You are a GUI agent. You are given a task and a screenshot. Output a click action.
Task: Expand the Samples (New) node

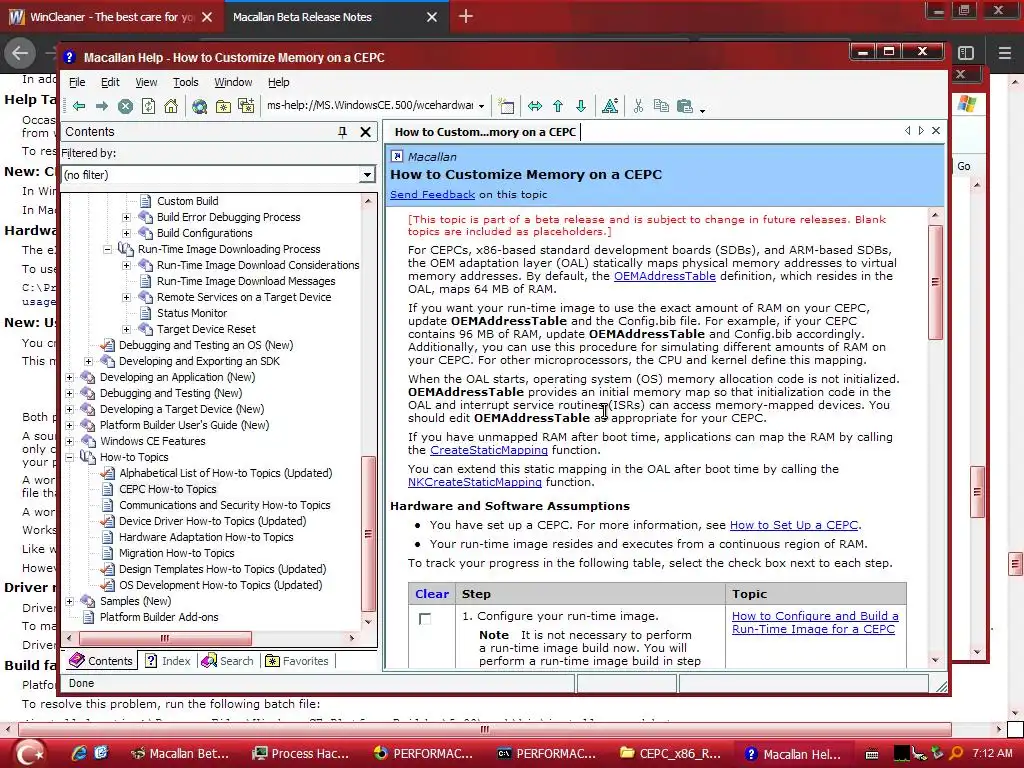point(70,601)
